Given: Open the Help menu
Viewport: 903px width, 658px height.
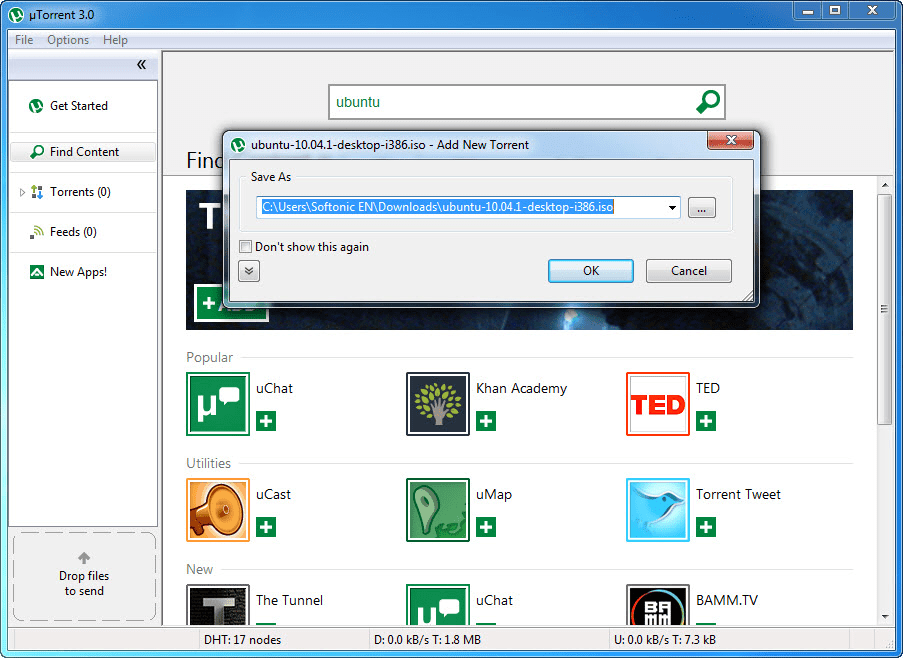Looking at the screenshot, I should (115, 40).
